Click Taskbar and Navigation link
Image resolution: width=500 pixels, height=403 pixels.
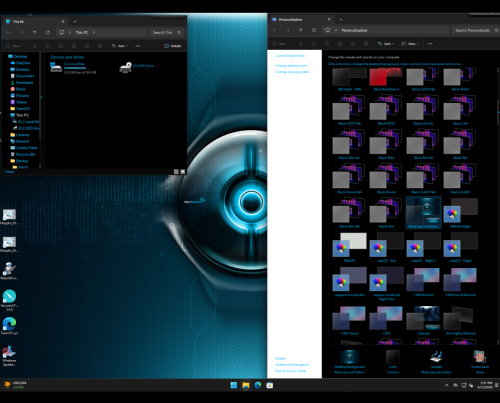point(292,365)
